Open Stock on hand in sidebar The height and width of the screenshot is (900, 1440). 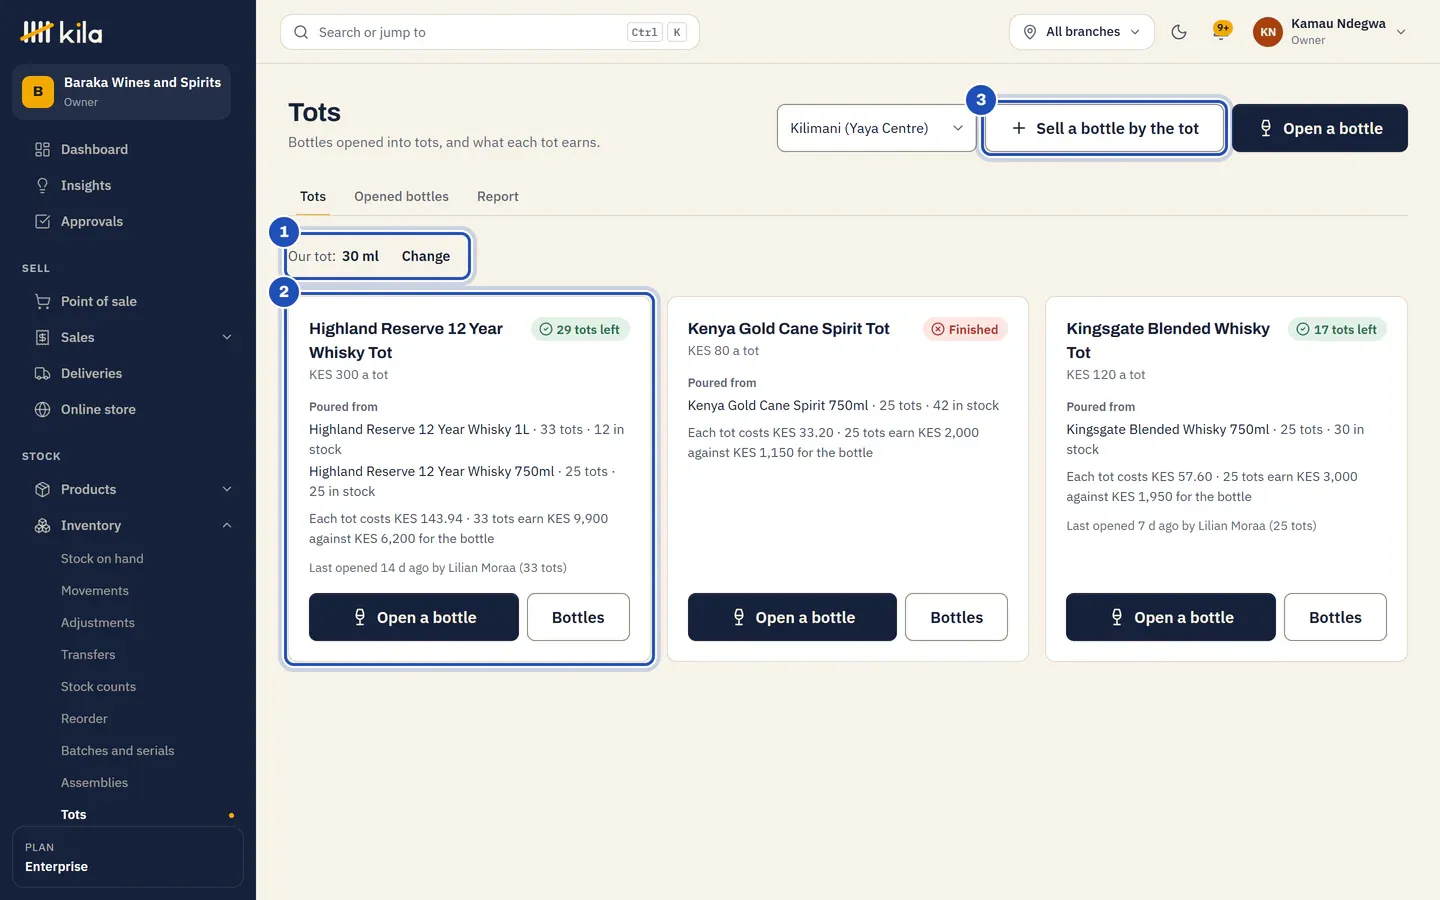[102, 558]
